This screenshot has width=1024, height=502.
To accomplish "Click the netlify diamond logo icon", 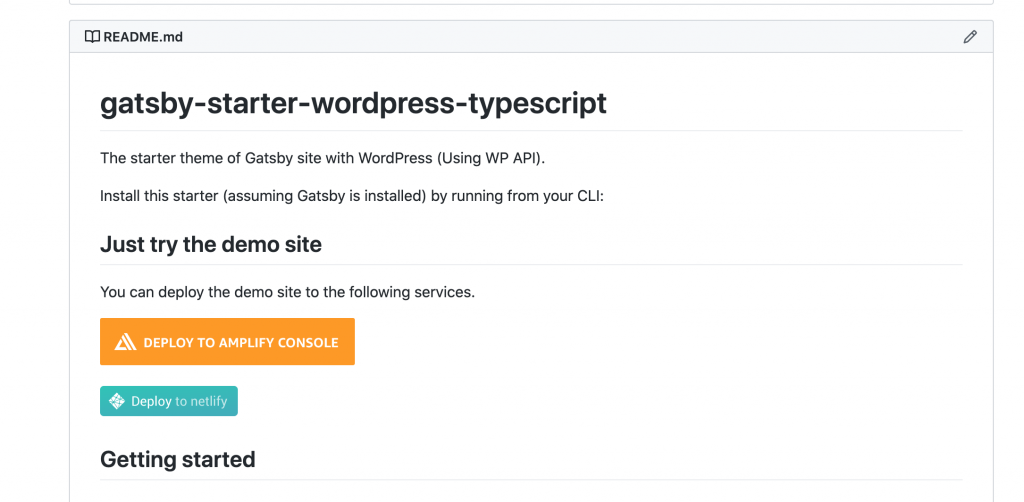I will (x=117, y=401).
